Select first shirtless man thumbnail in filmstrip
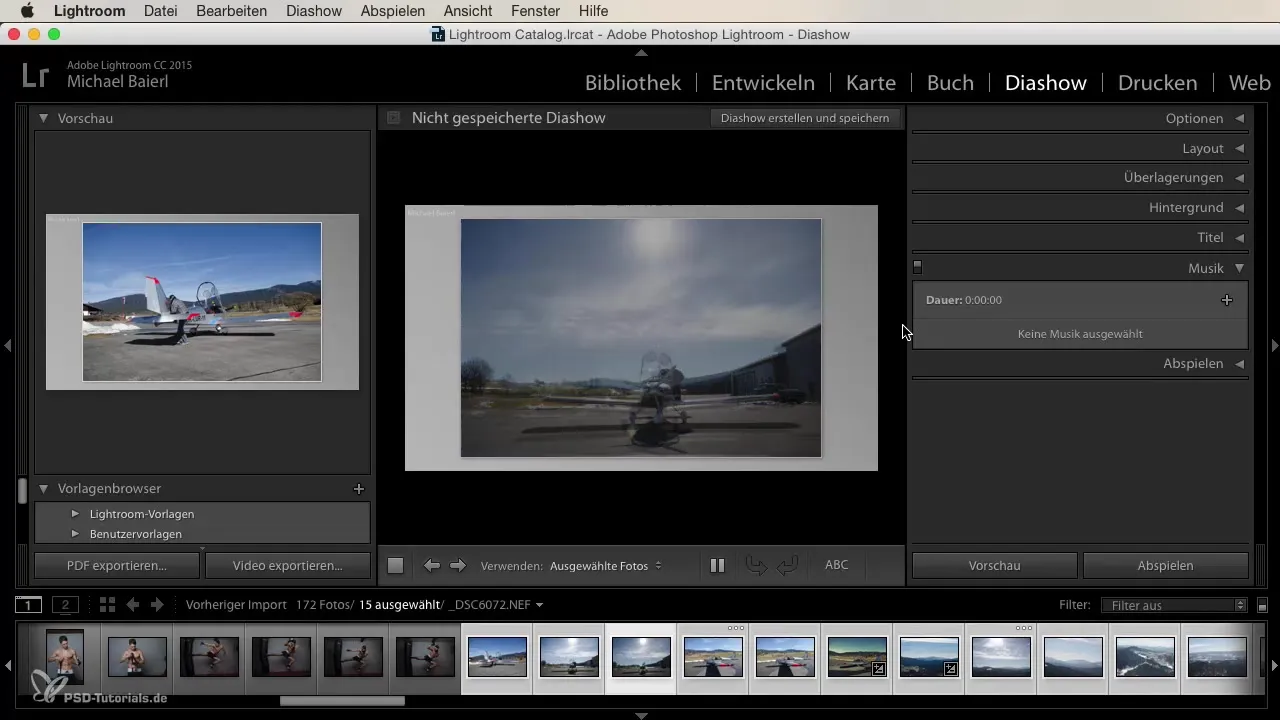Image resolution: width=1280 pixels, height=720 pixels. (65, 656)
